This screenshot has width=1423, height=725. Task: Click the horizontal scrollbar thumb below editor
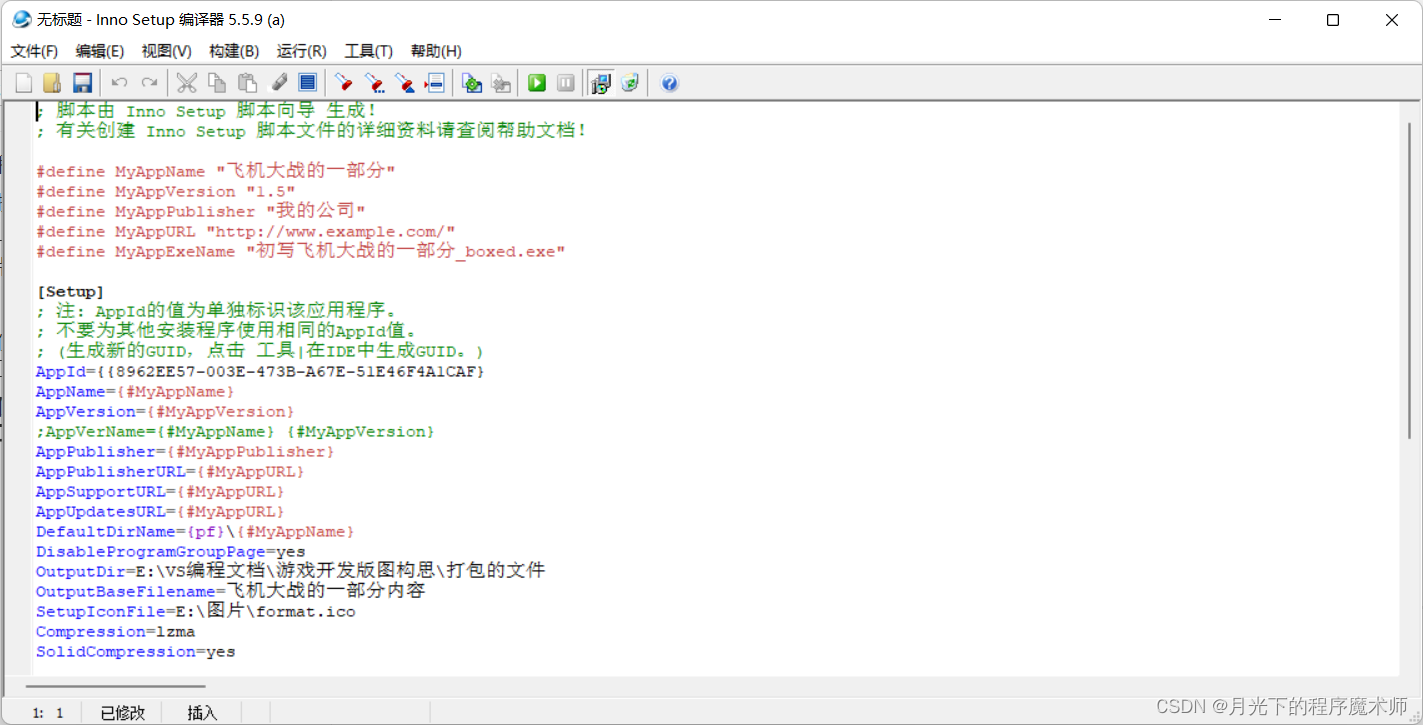coord(115,686)
